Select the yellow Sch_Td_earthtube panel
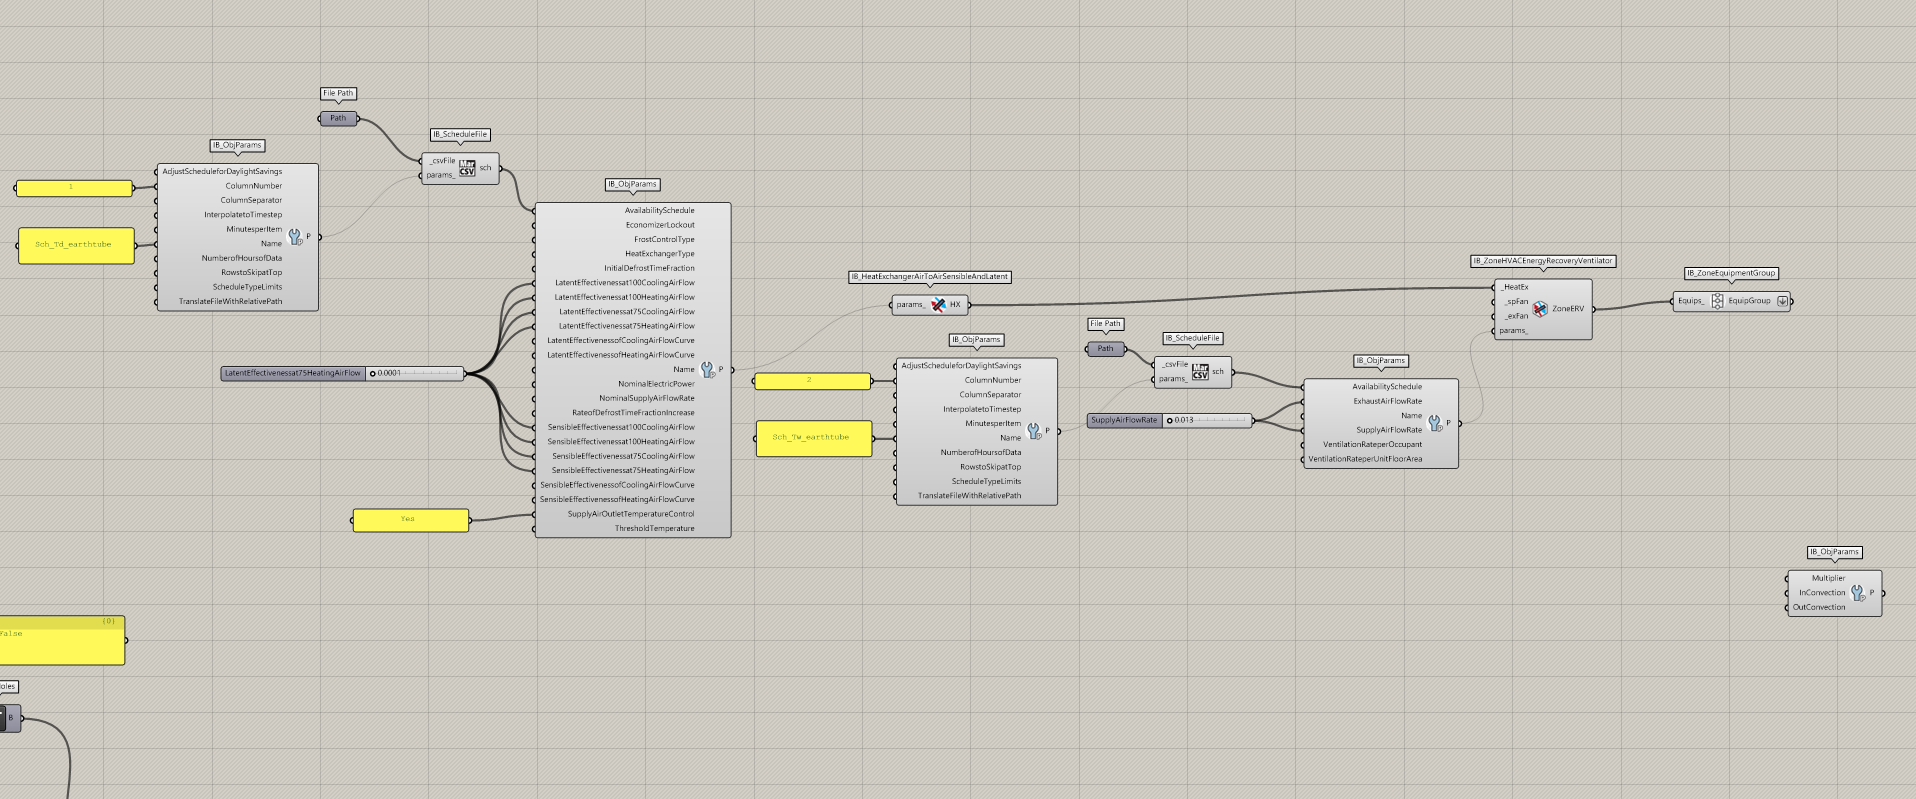1916x799 pixels. point(76,245)
